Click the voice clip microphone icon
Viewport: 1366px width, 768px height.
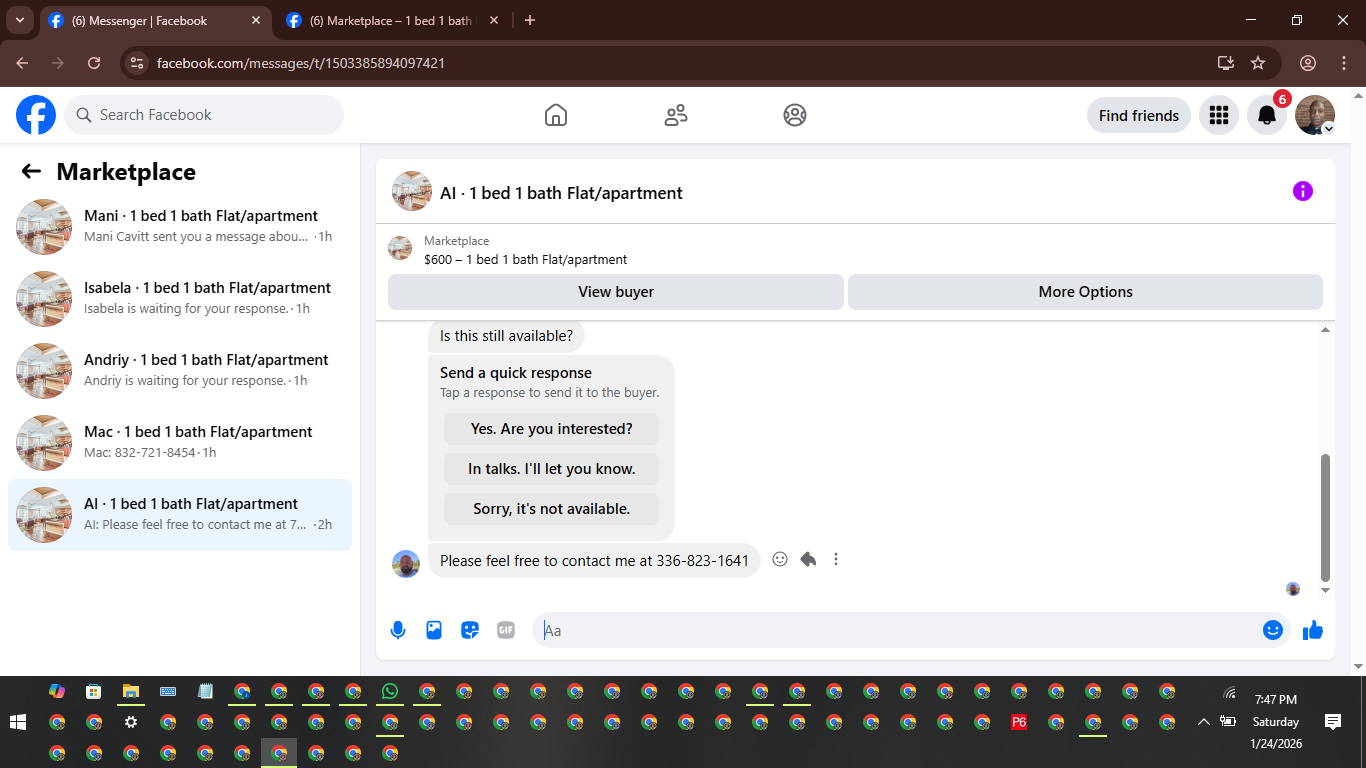click(398, 630)
